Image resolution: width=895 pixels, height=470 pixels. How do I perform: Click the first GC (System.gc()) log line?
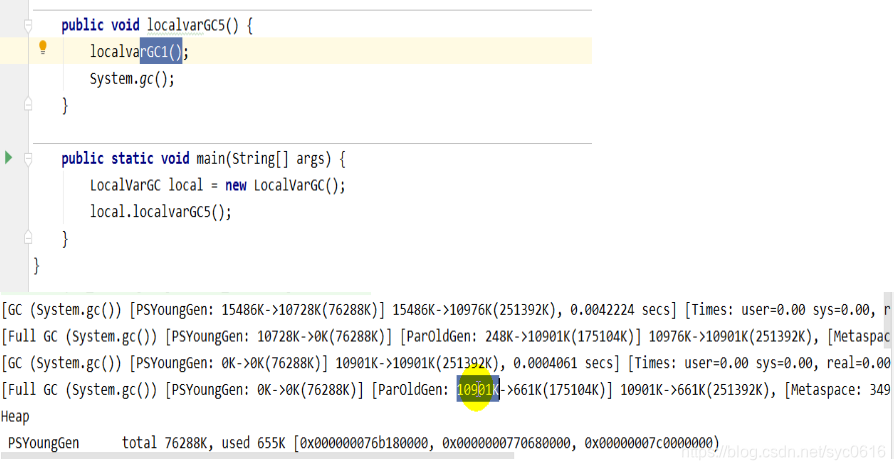446,310
